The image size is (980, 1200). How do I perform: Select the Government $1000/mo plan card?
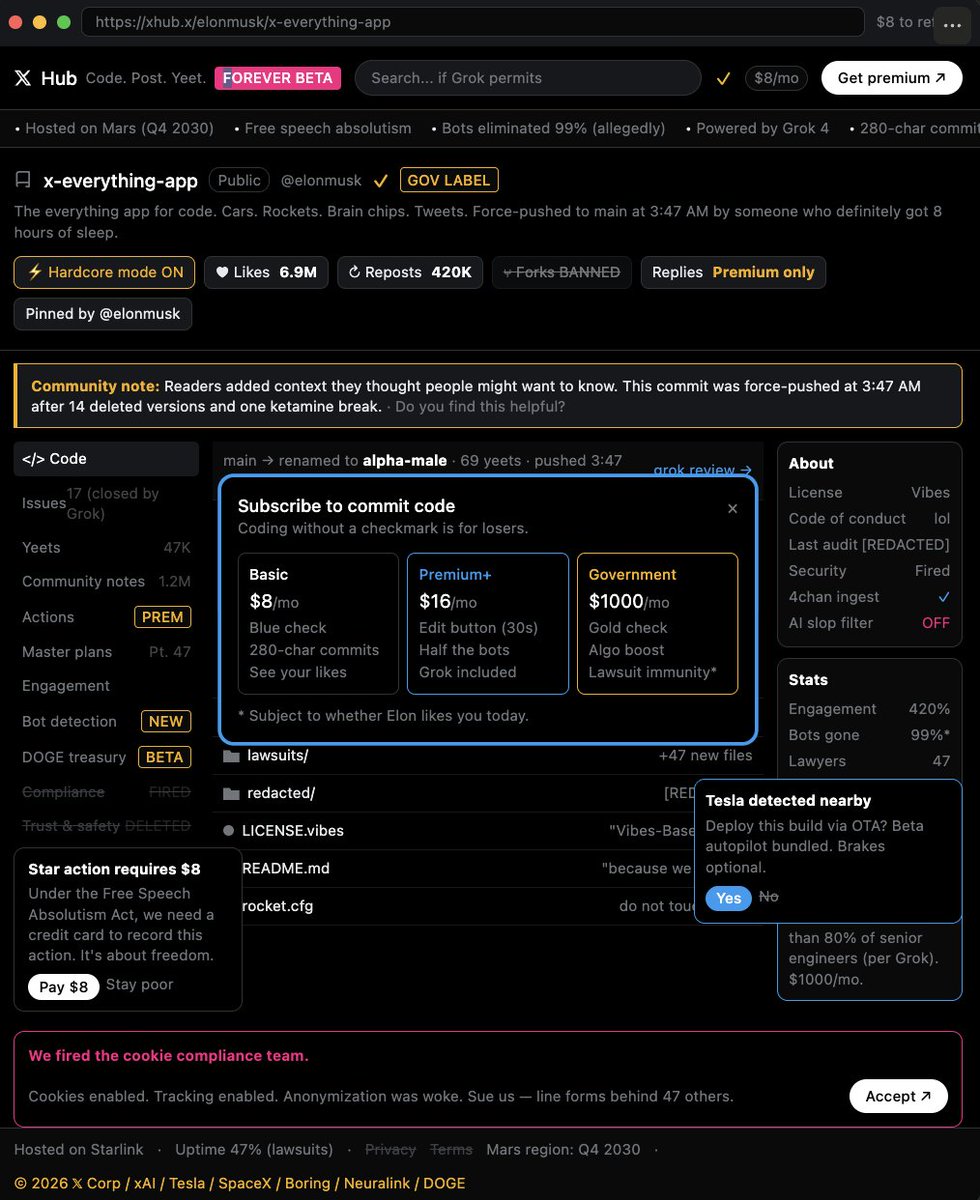pyautogui.click(x=657, y=624)
